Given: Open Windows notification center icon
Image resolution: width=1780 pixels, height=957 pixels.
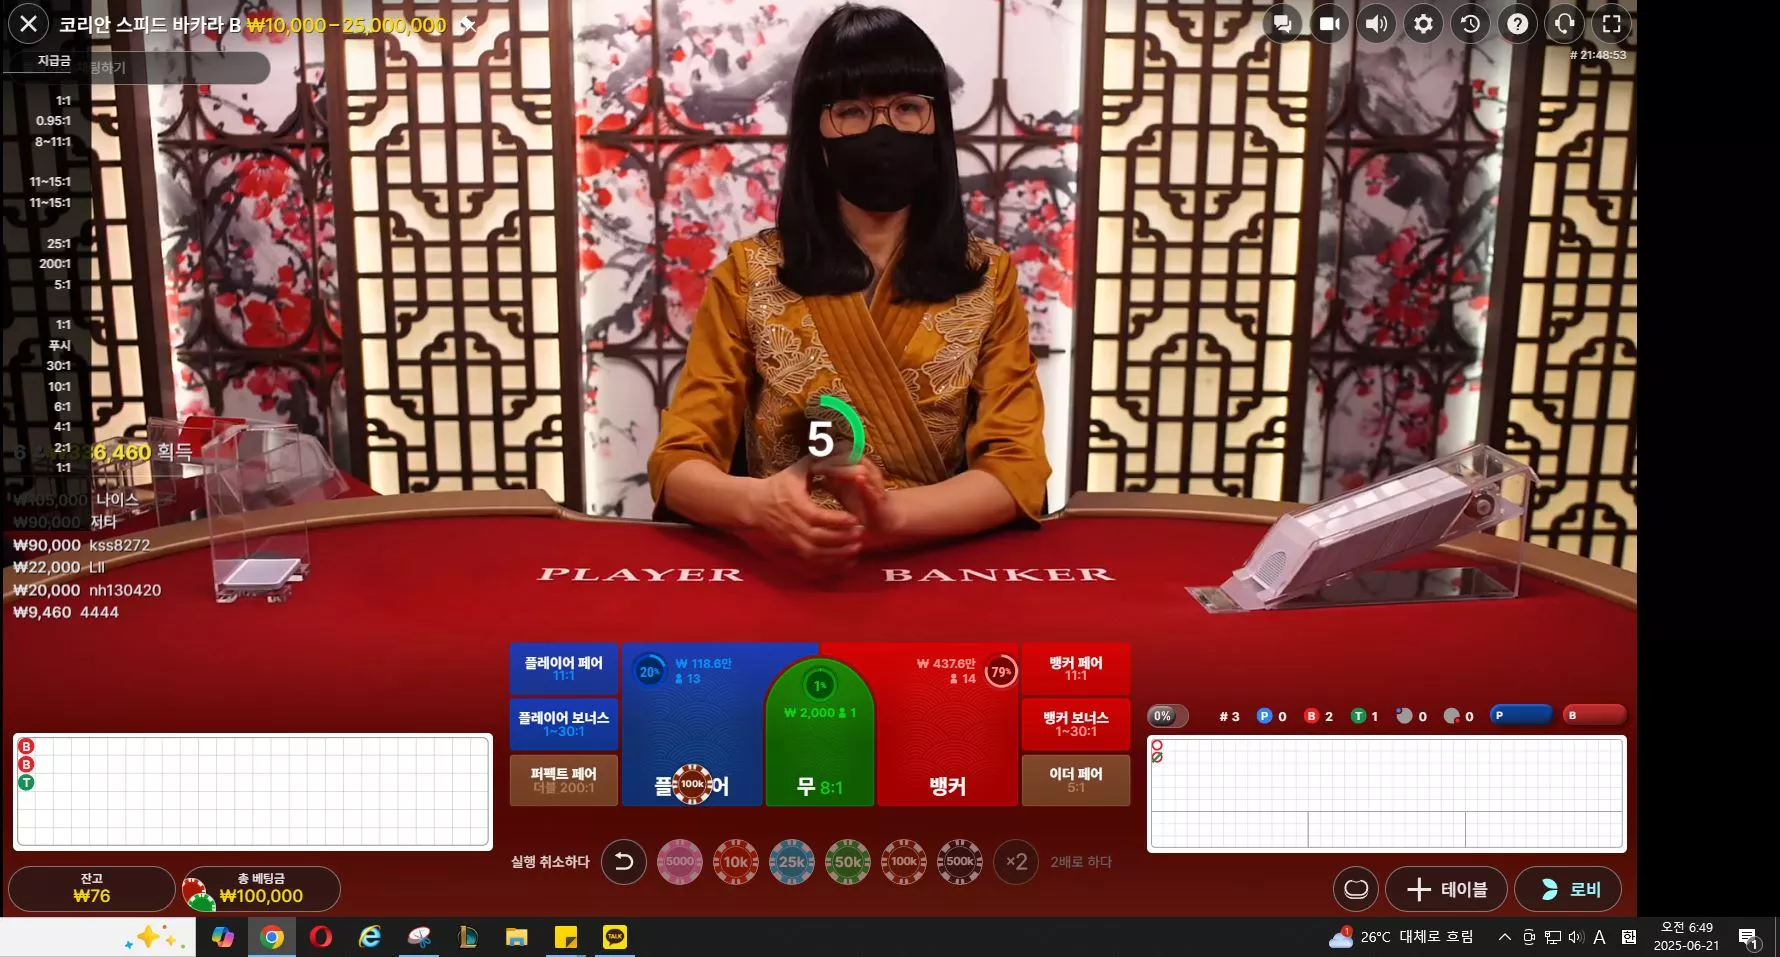Looking at the screenshot, I should 1748,937.
